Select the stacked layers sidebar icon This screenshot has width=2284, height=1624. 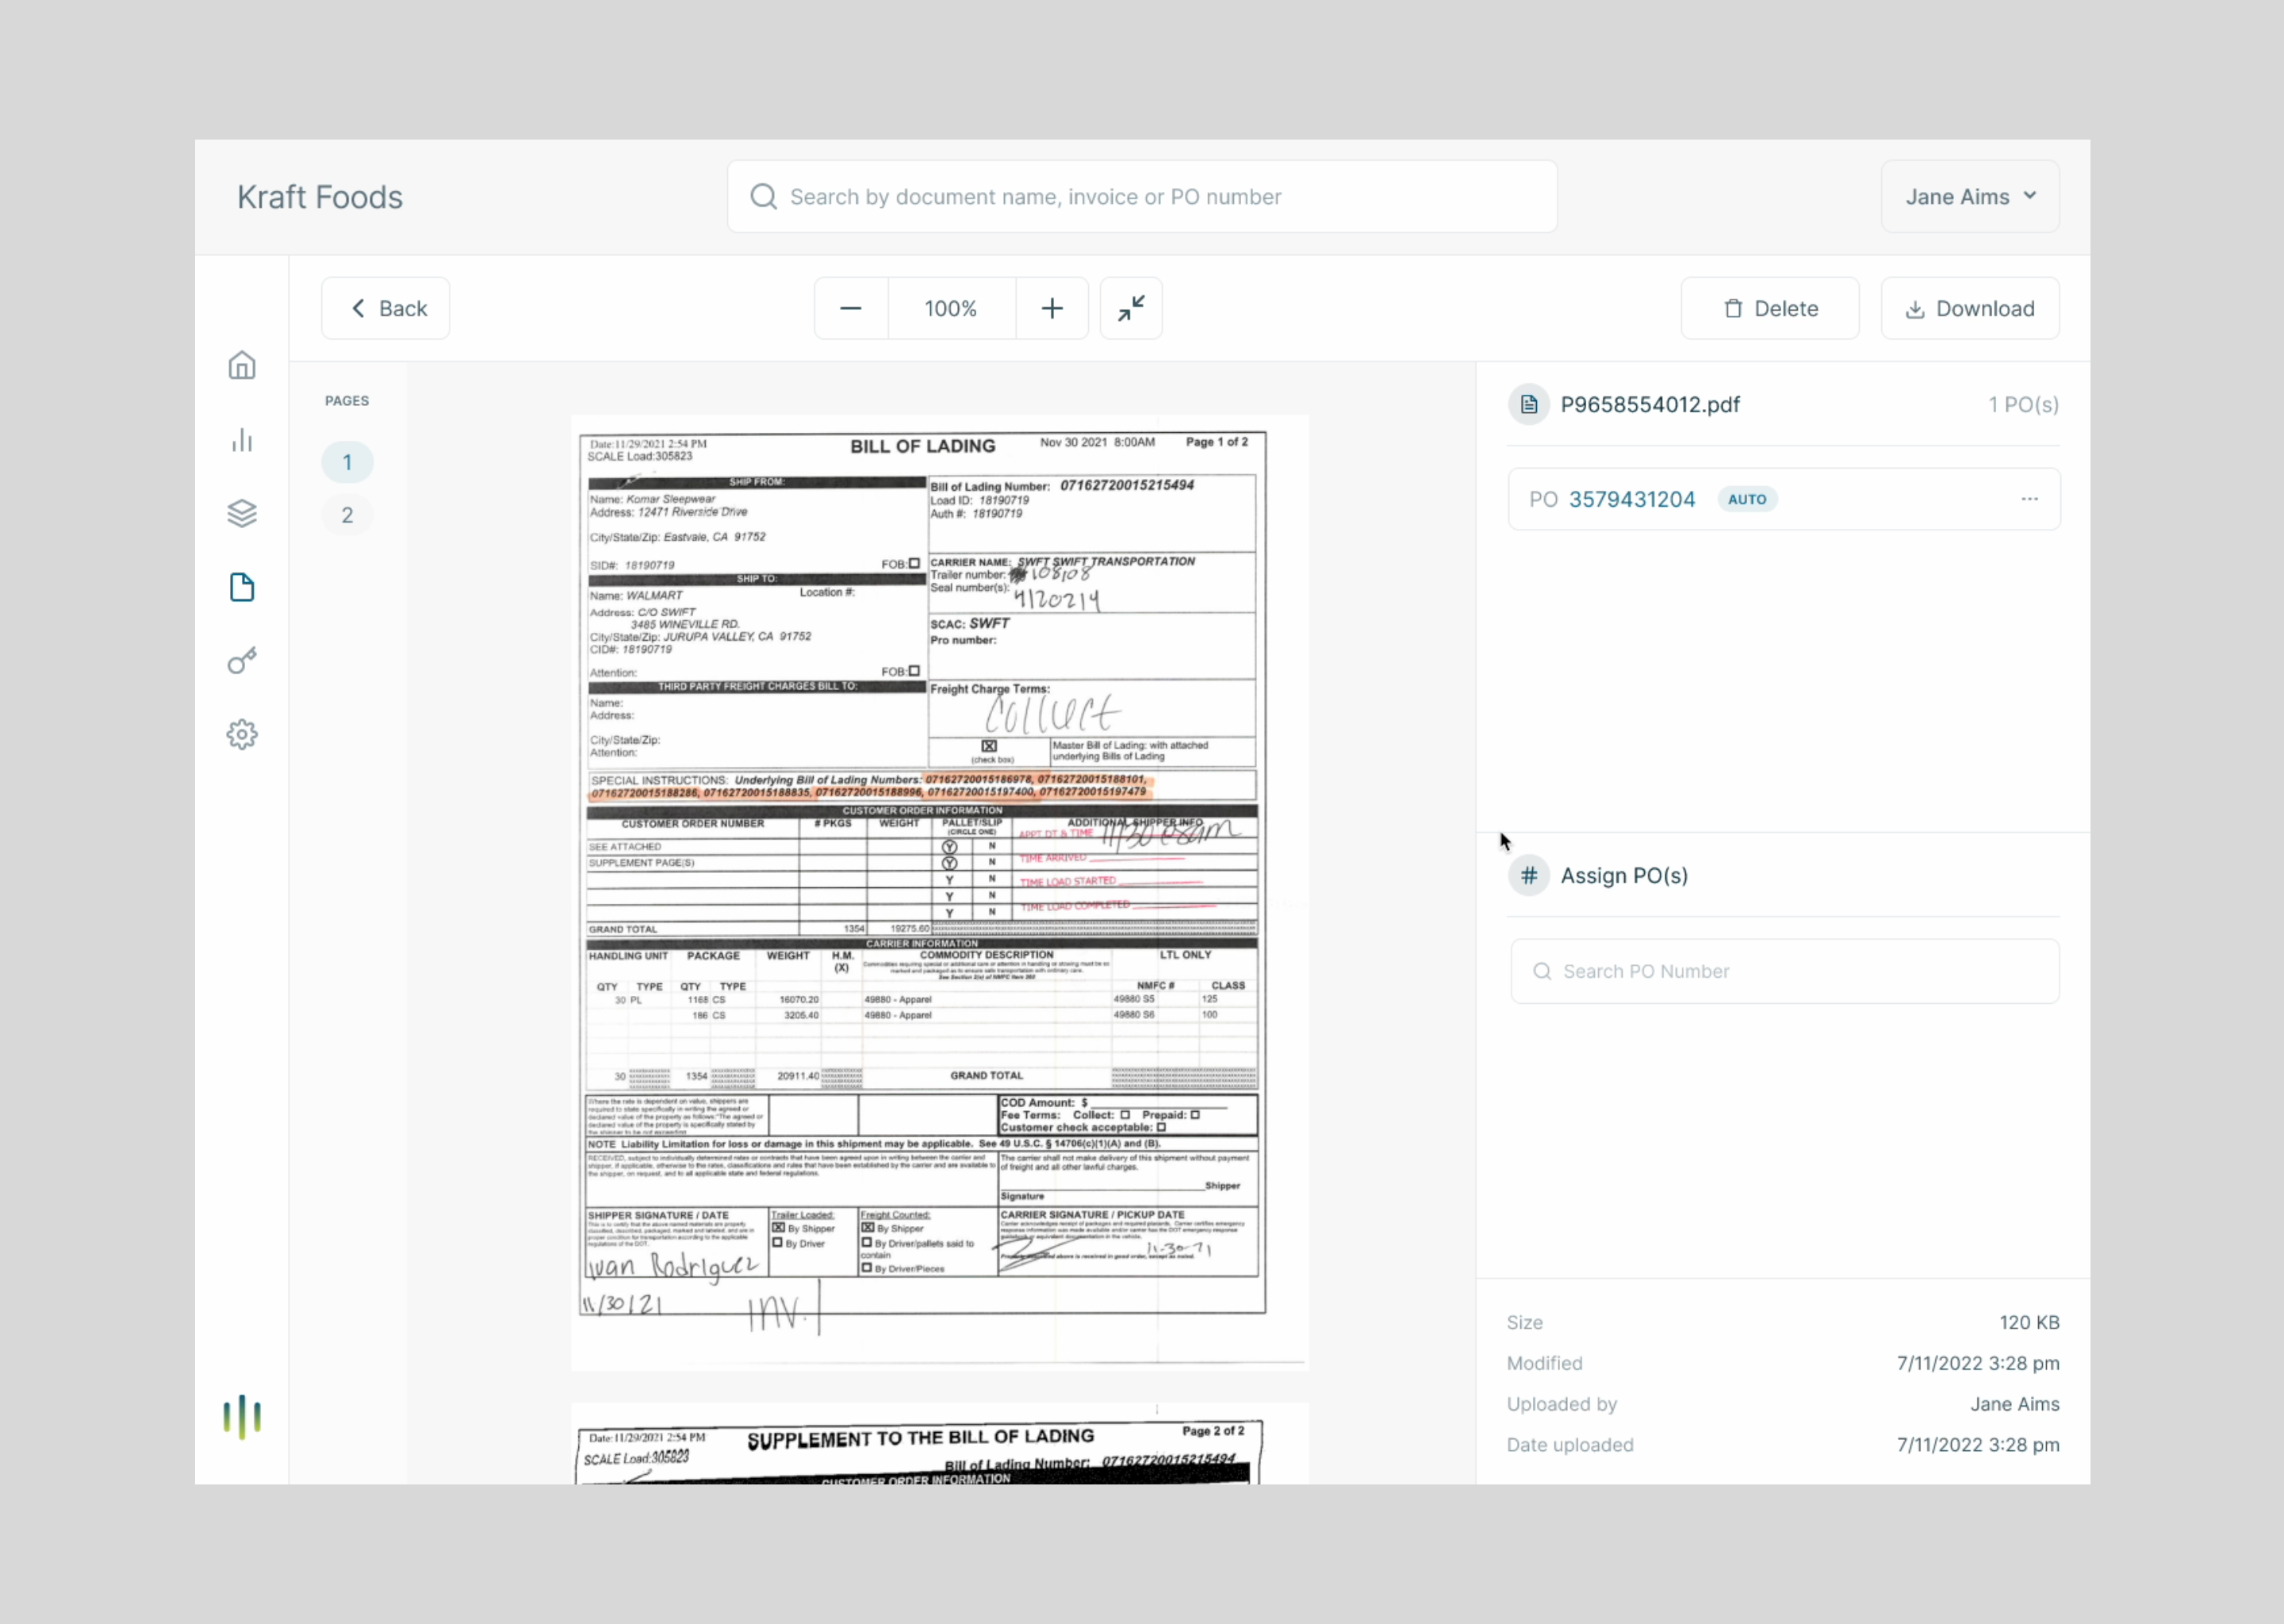pos(242,513)
